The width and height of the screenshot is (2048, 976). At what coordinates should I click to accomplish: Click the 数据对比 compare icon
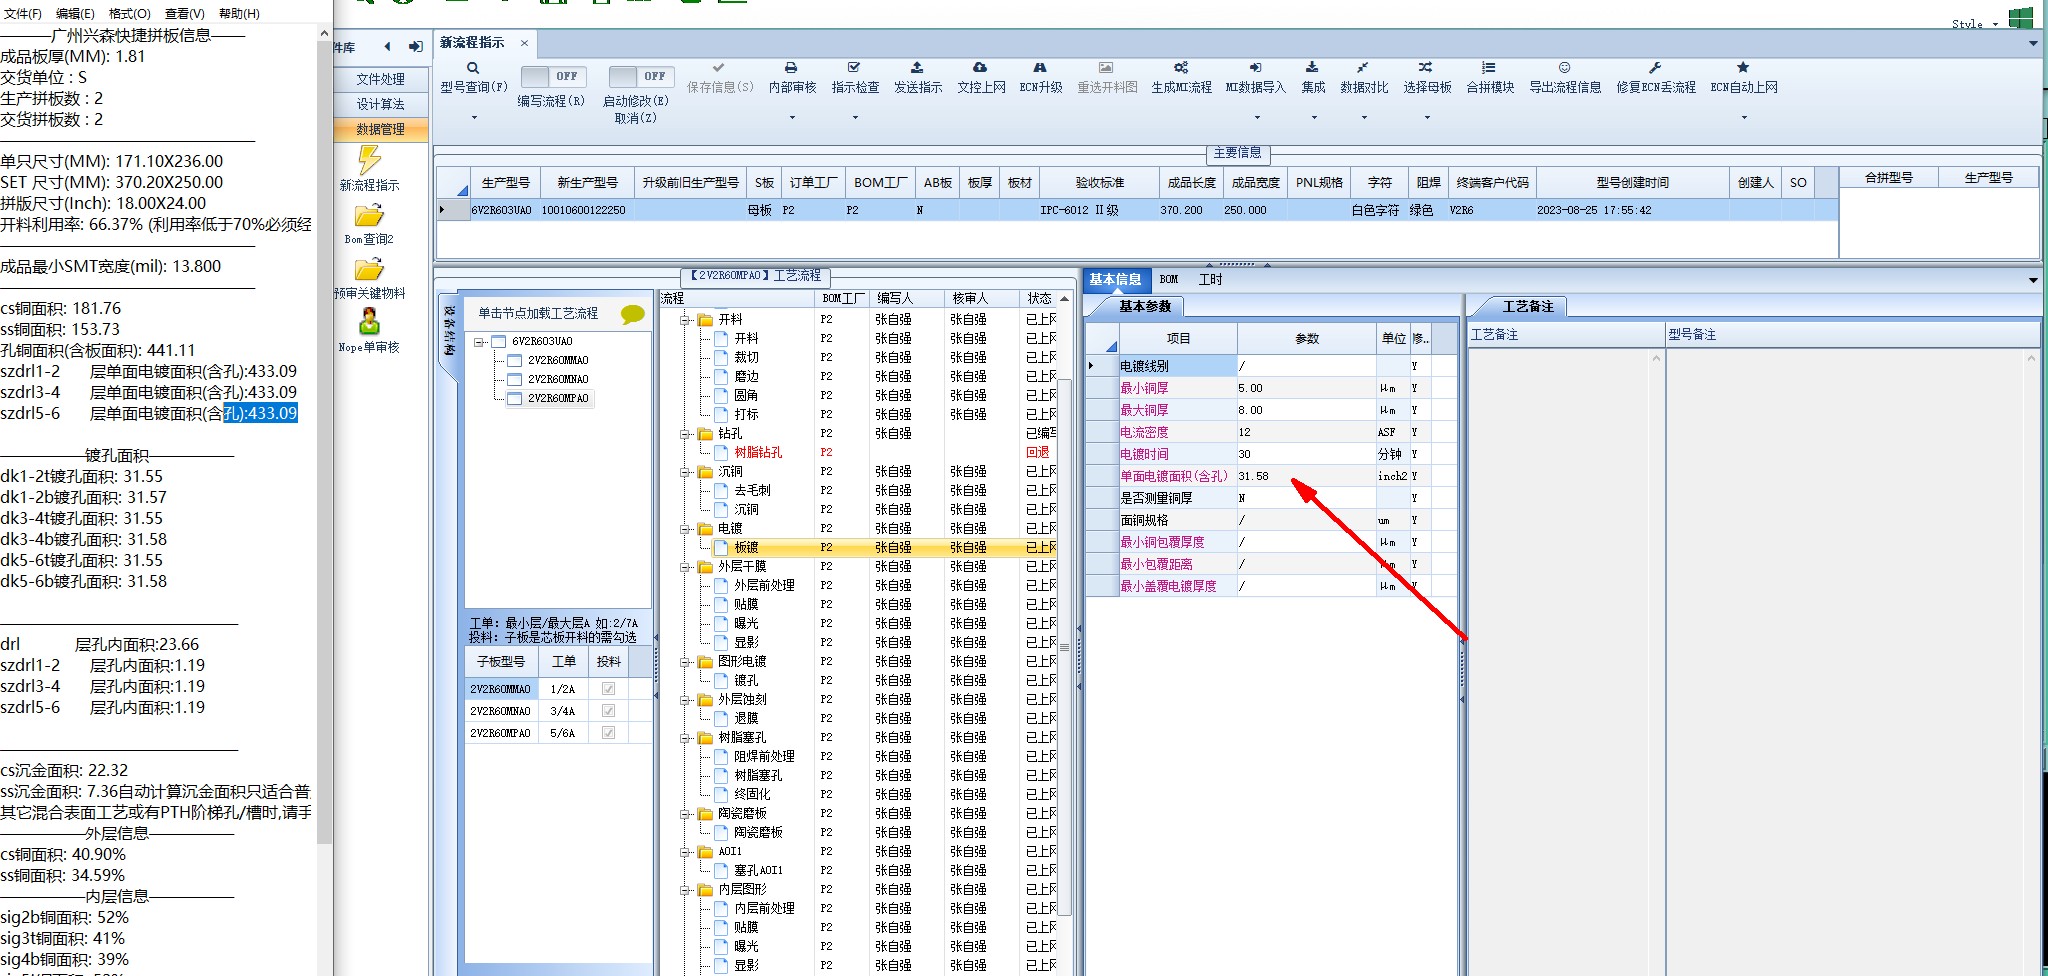1363,68
